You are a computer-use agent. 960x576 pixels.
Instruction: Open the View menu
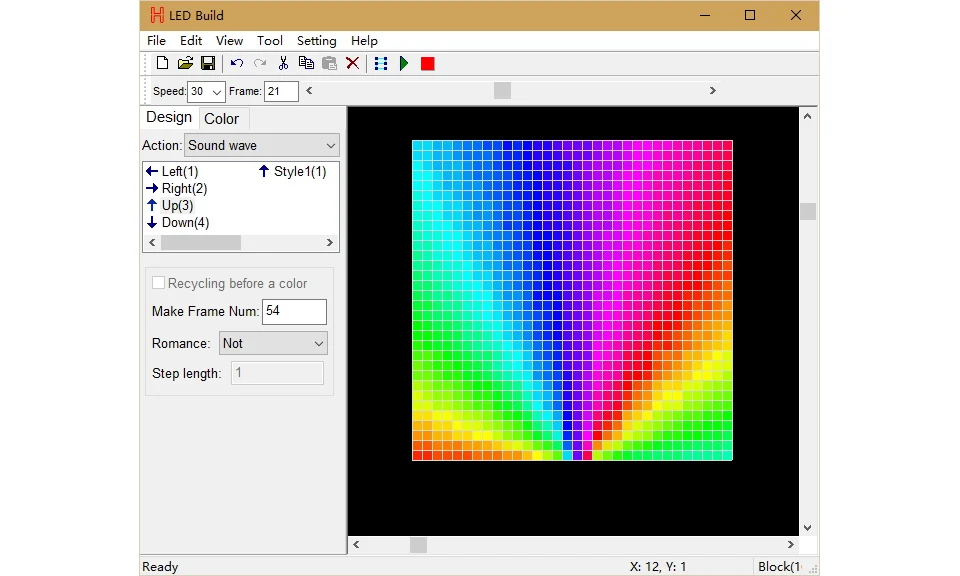[x=230, y=40]
